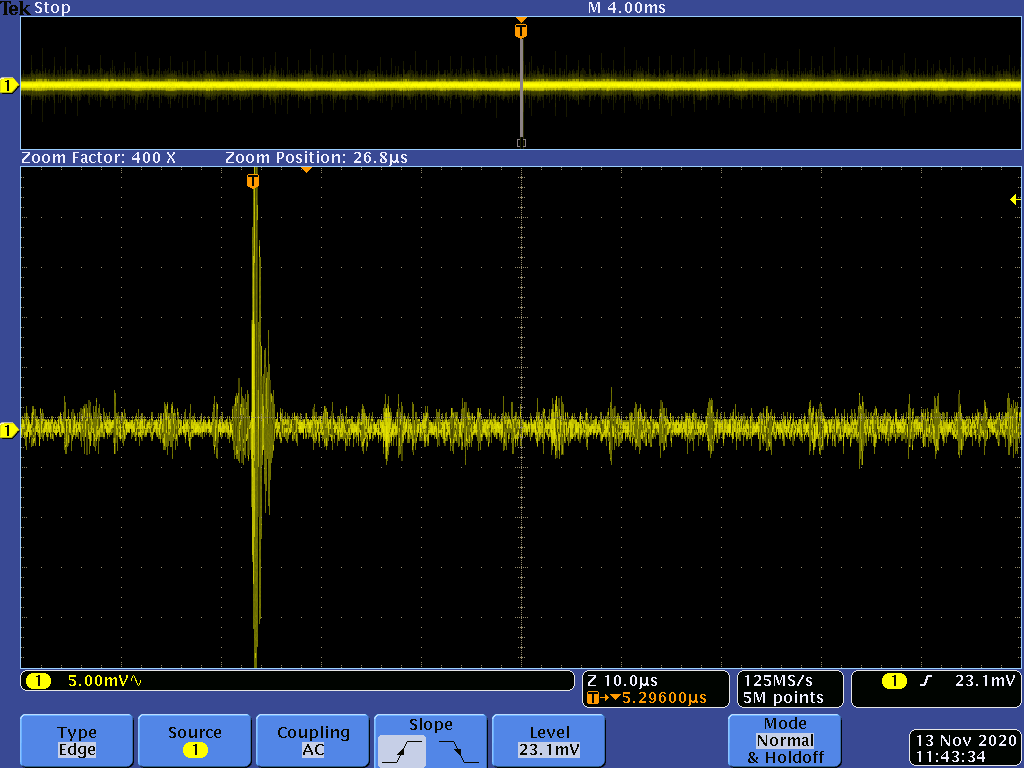The height and width of the screenshot is (768, 1024).
Task: Select the rising edge slope option
Action: point(402,750)
